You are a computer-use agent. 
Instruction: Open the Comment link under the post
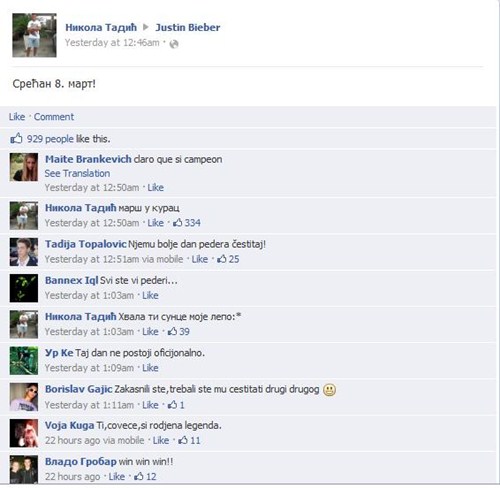[54, 117]
